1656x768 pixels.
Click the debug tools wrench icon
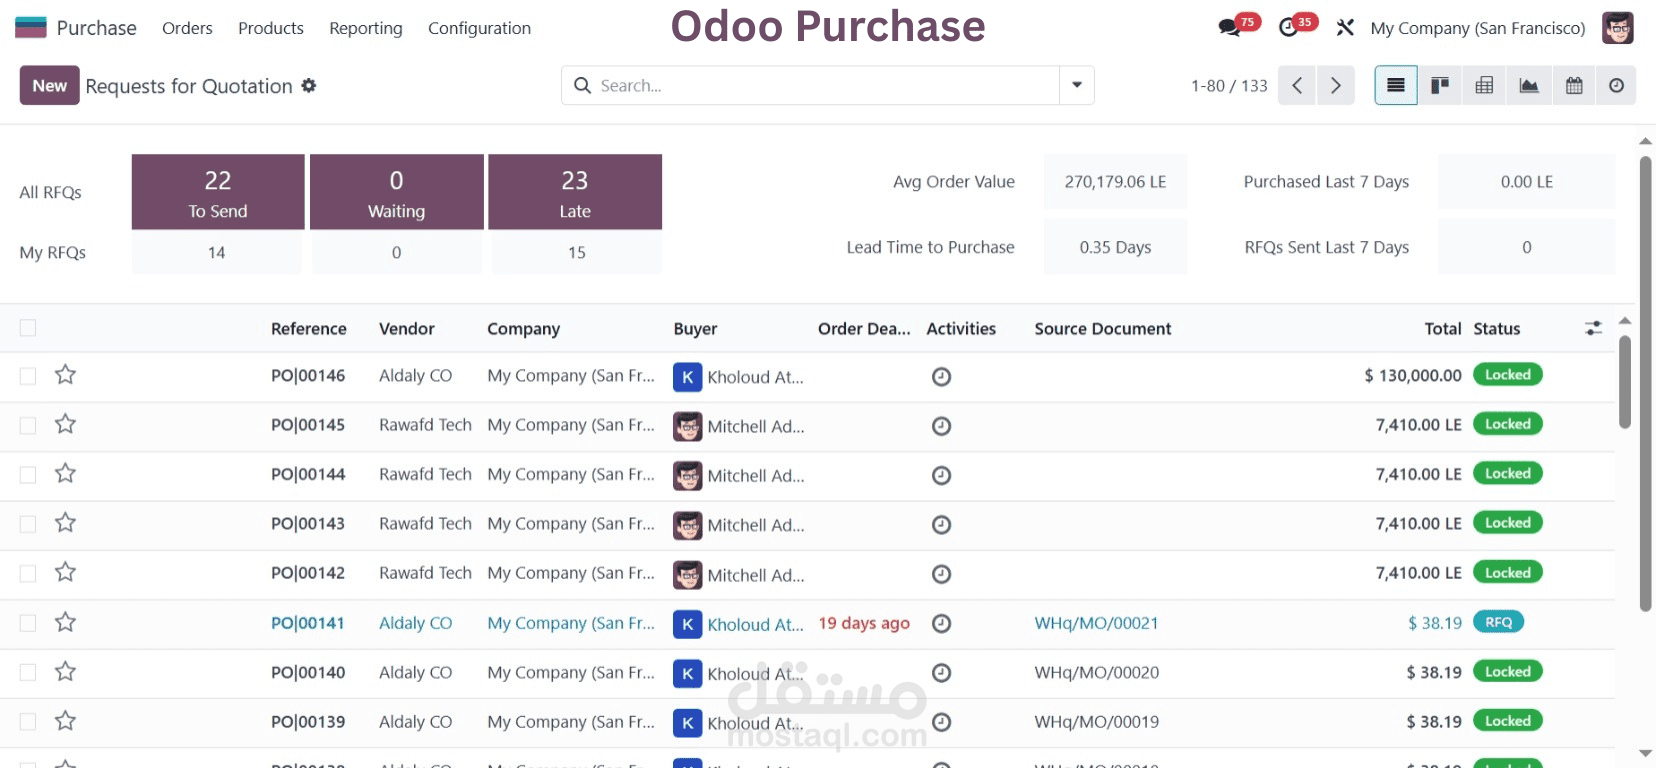pos(1345,28)
